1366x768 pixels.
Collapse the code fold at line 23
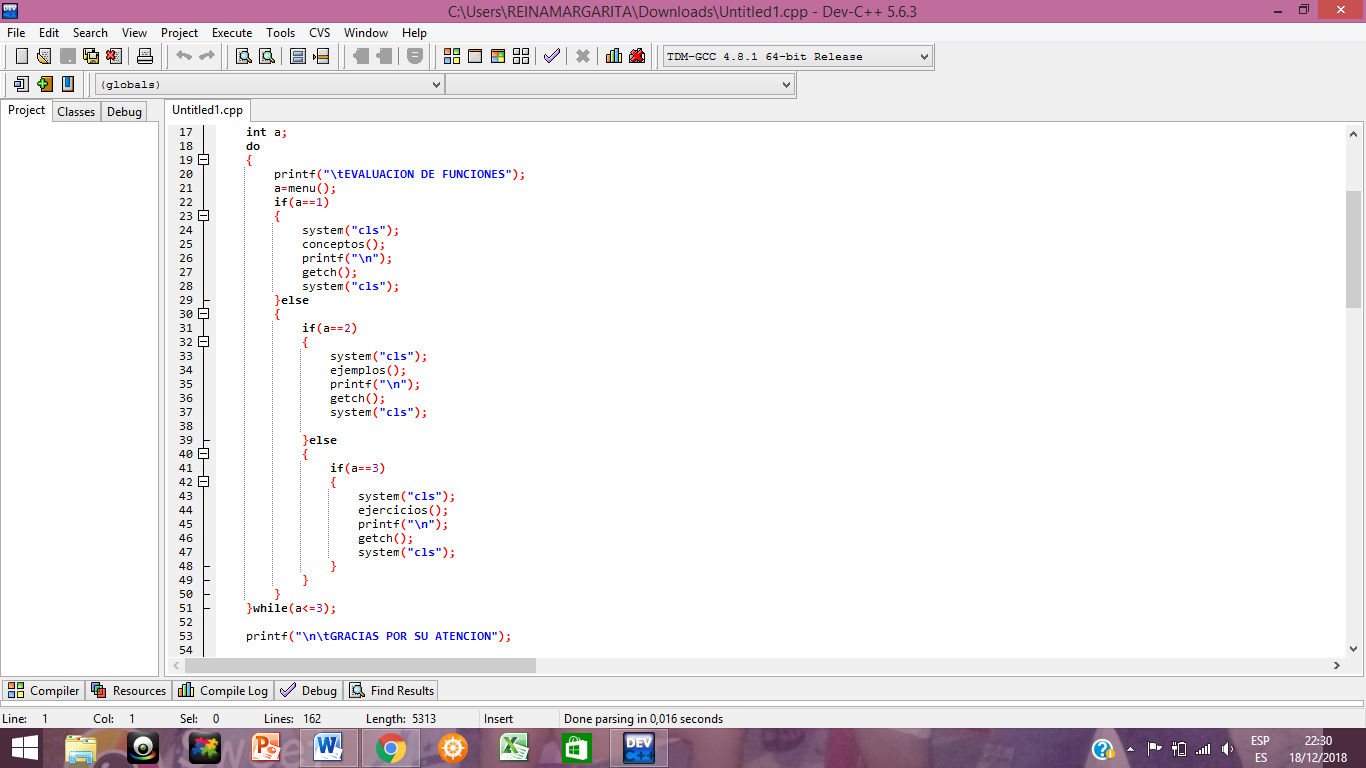[x=204, y=216]
